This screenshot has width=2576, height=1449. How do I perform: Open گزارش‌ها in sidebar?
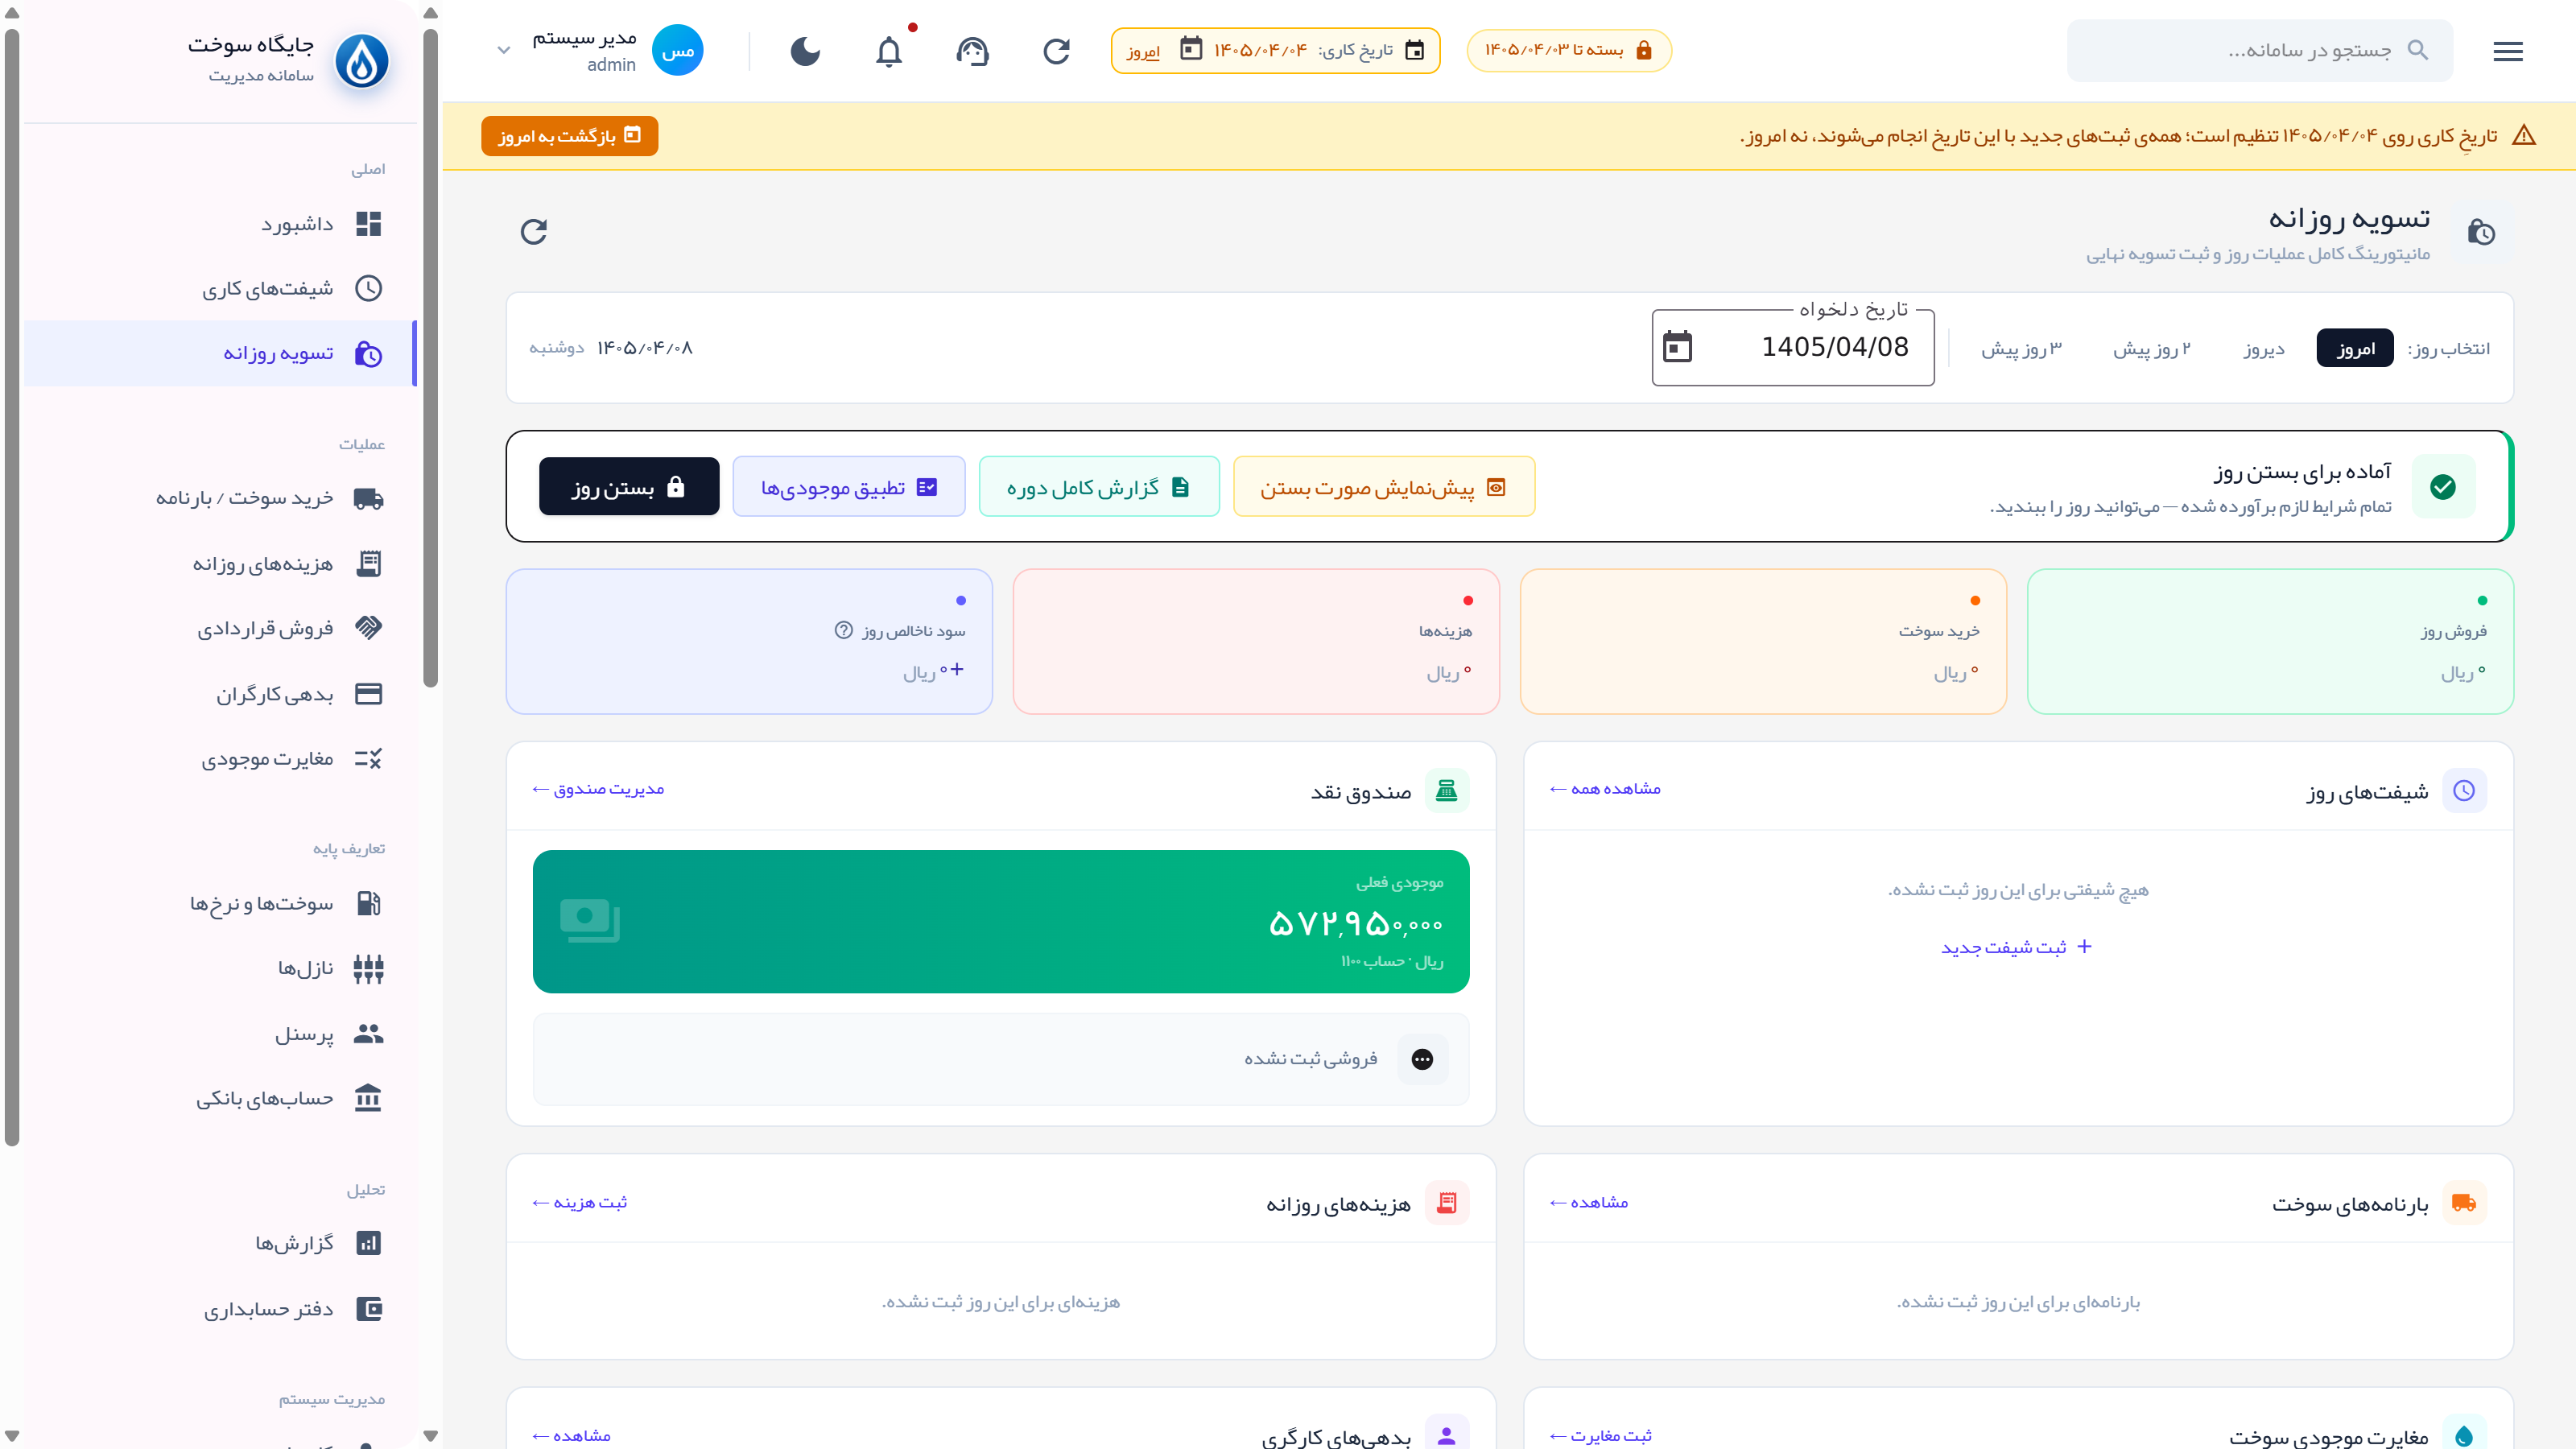click(220, 1244)
